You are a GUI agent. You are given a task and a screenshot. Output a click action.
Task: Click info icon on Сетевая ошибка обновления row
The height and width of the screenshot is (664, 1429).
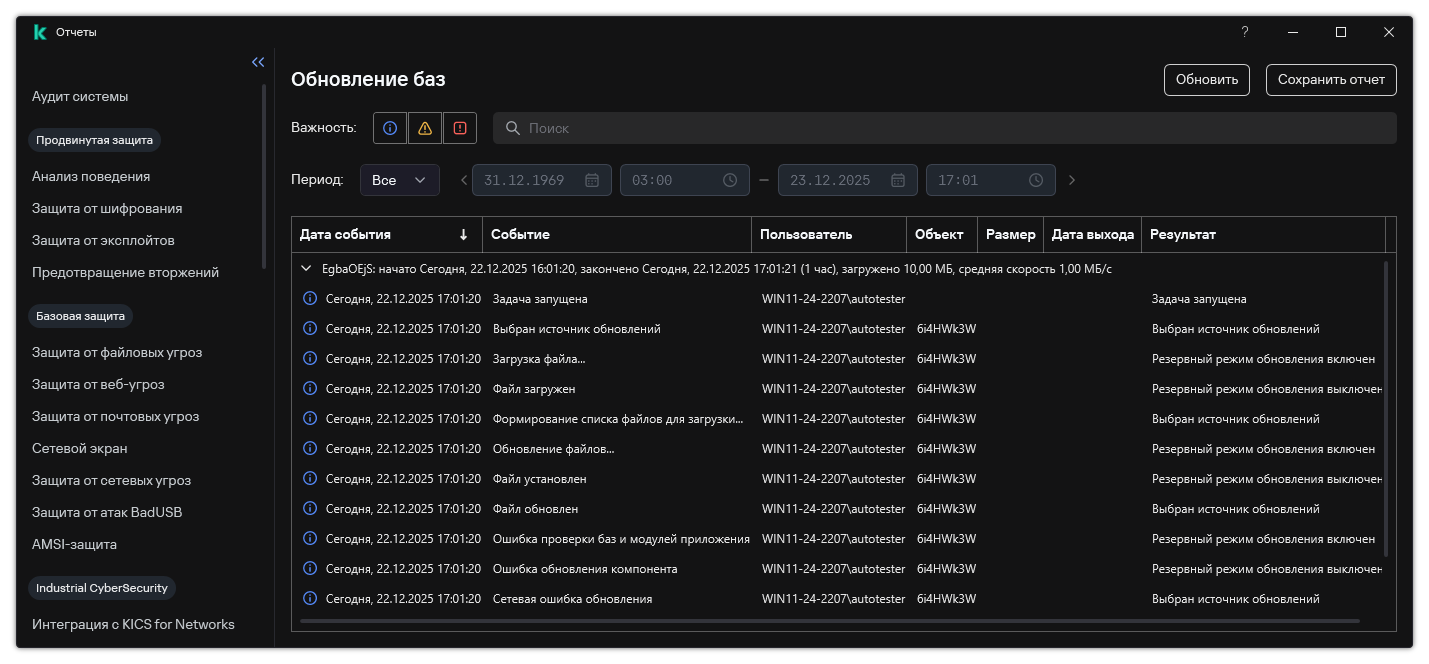[x=310, y=599]
